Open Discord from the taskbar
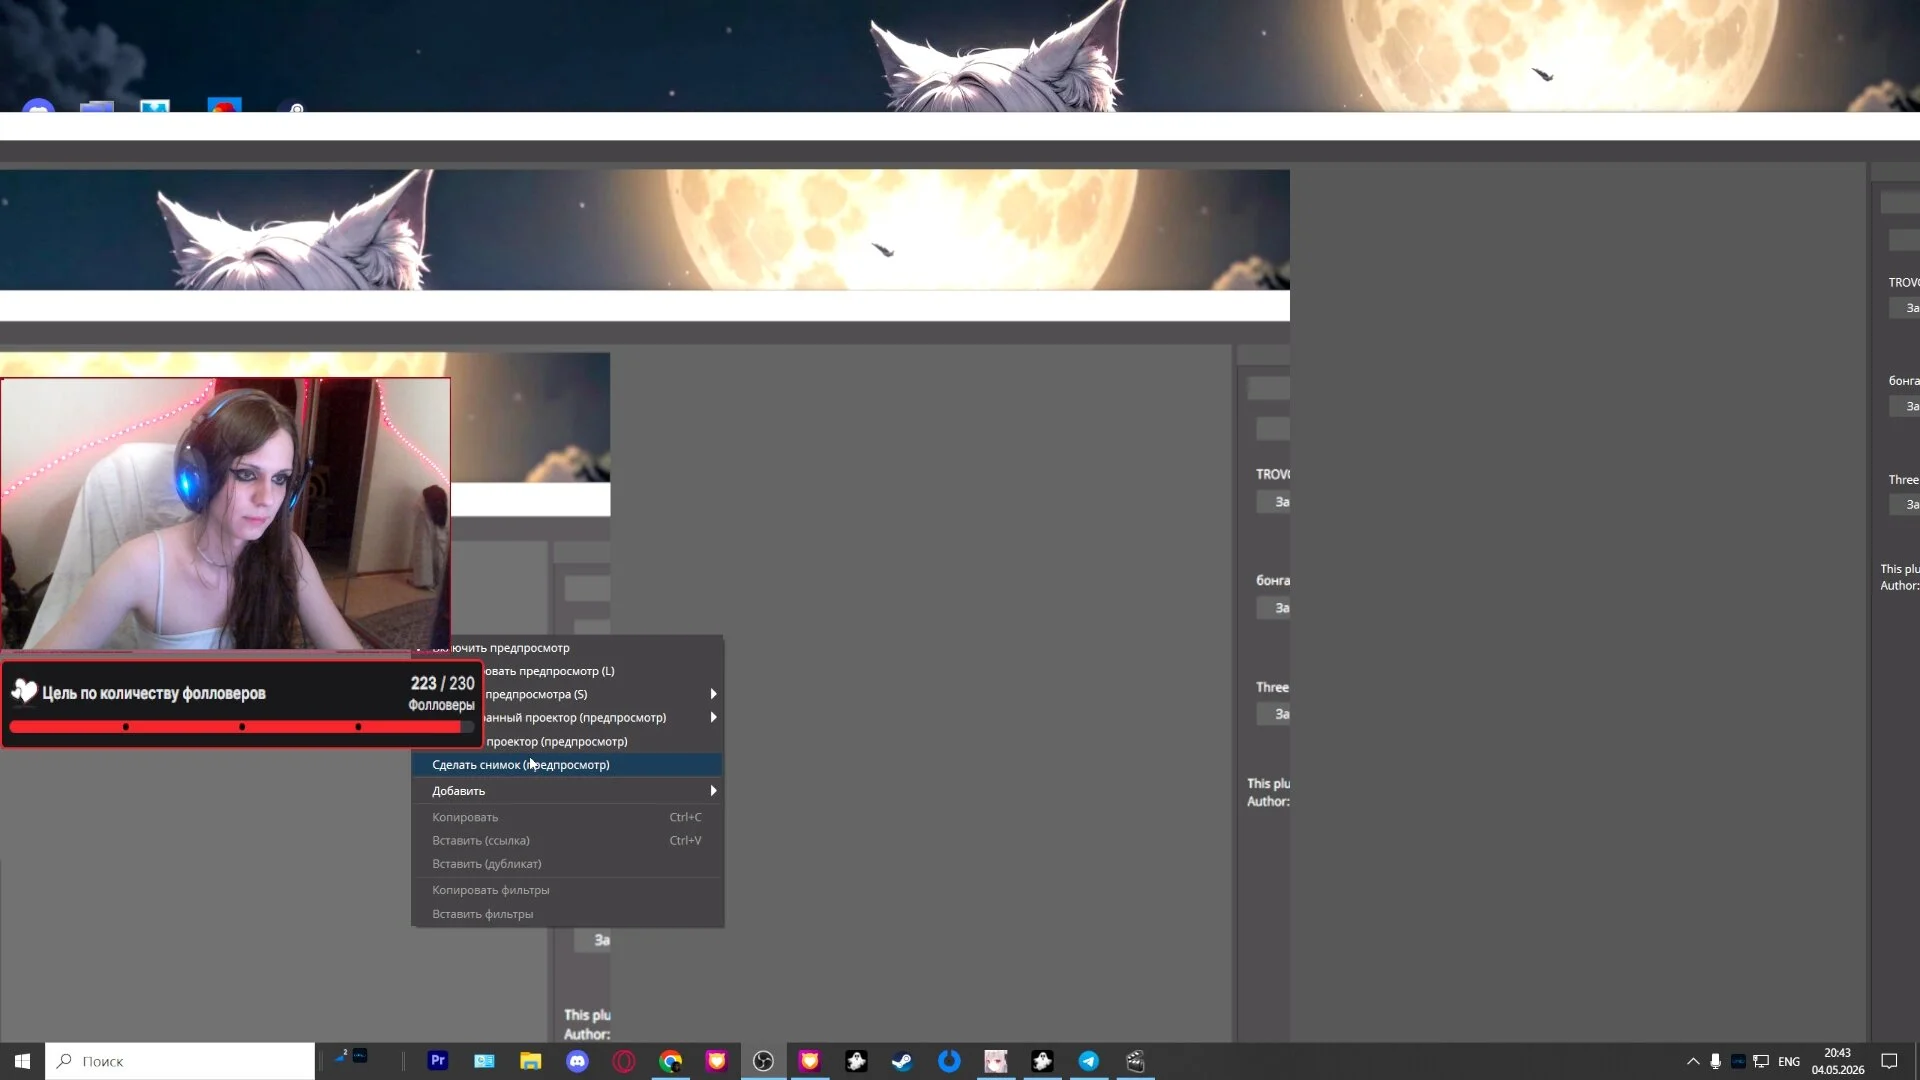Viewport: 1920px width, 1080px height. click(x=577, y=1061)
